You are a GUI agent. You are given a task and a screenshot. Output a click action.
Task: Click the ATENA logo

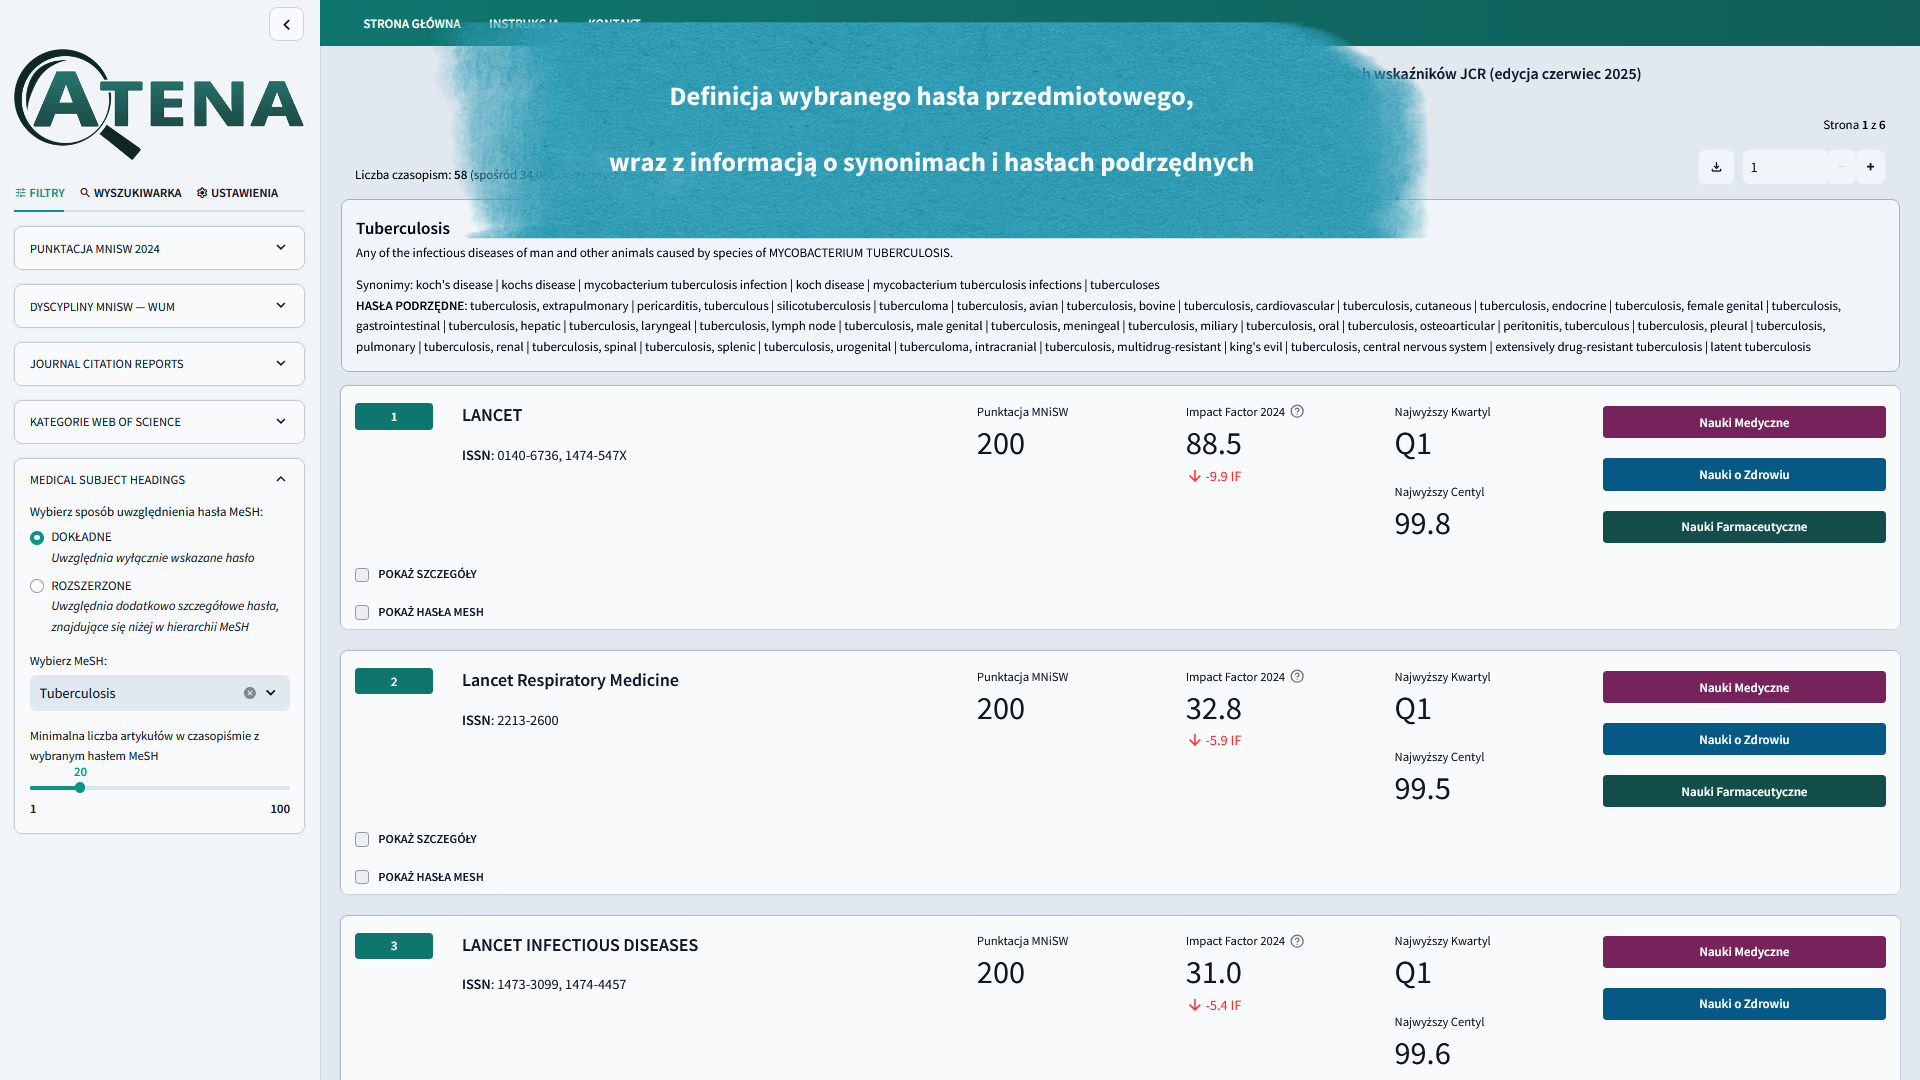159,104
